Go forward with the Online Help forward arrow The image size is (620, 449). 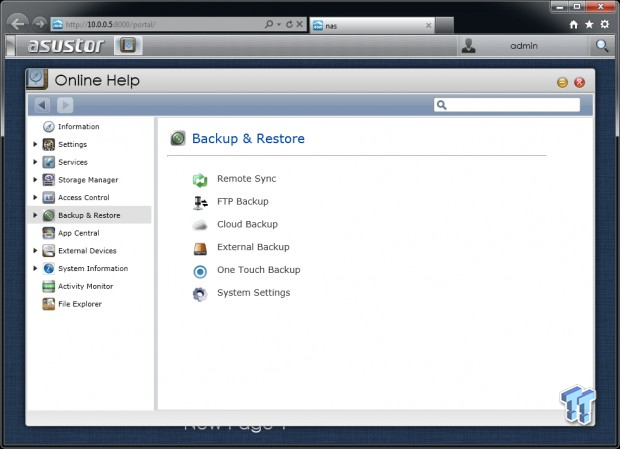[x=65, y=105]
